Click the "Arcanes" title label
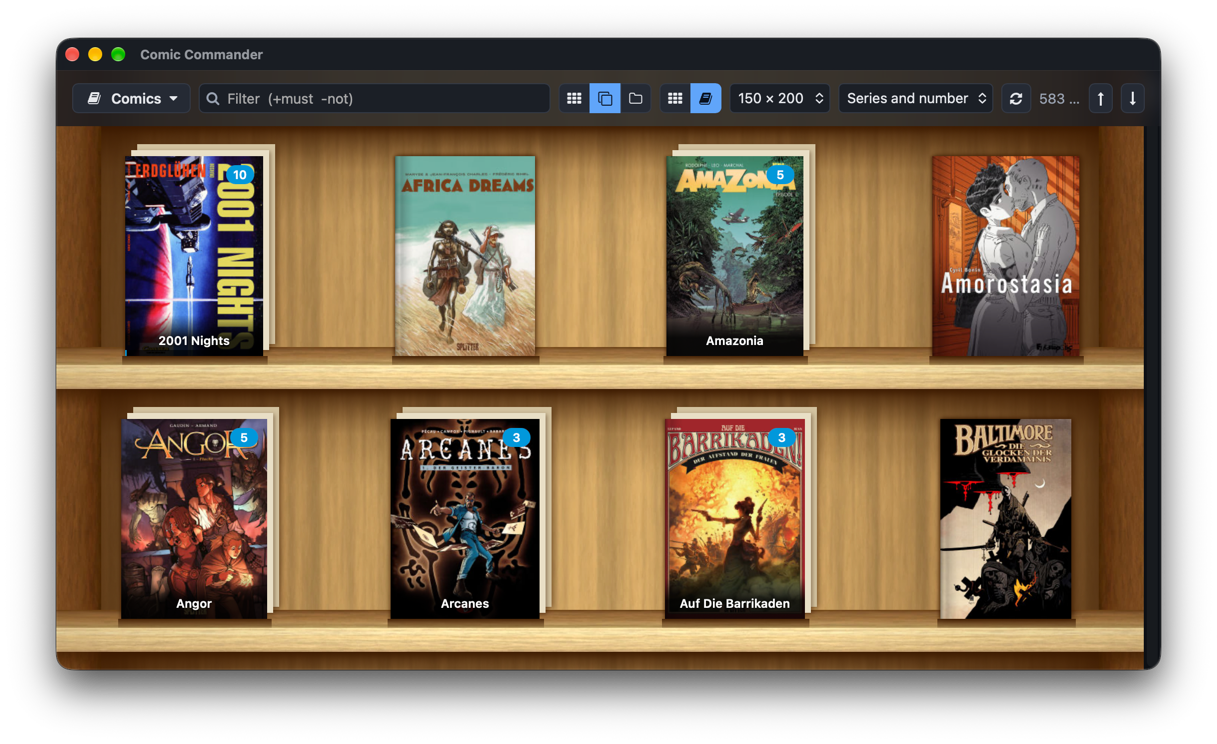 coord(465,604)
